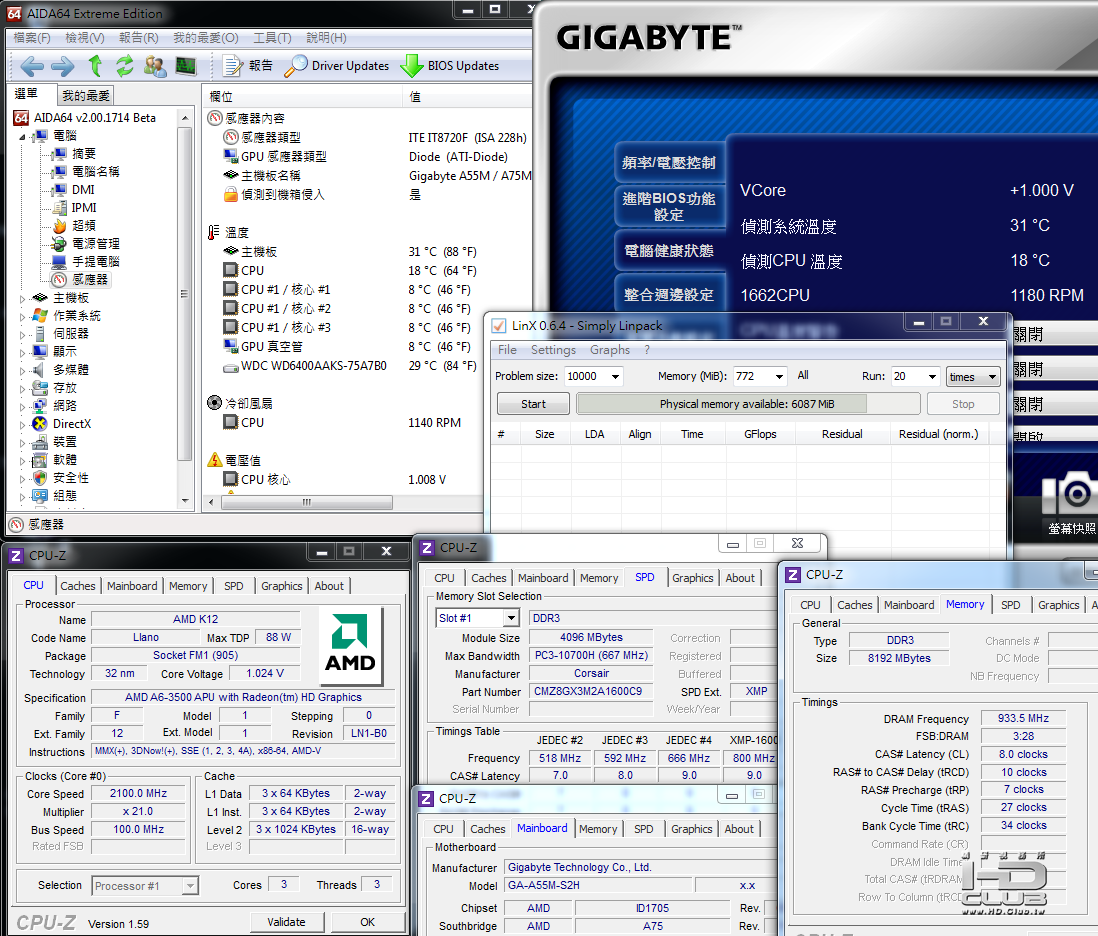Open the 報告 report toolbar button
The image size is (1098, 936).
(x=248, y=66)
